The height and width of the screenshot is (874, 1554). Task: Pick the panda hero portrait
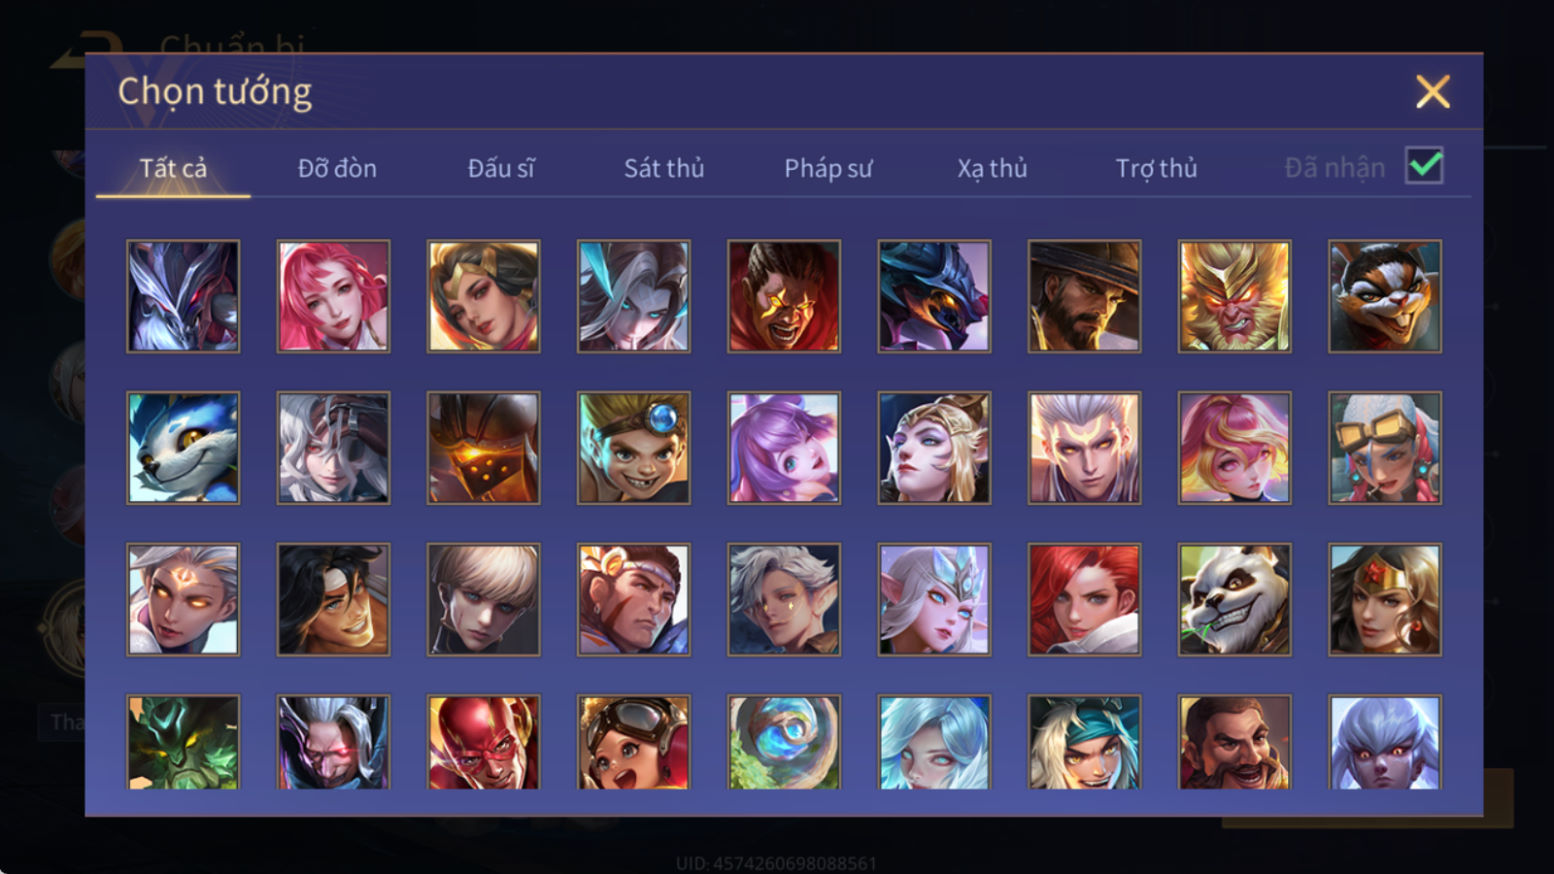1234,599
